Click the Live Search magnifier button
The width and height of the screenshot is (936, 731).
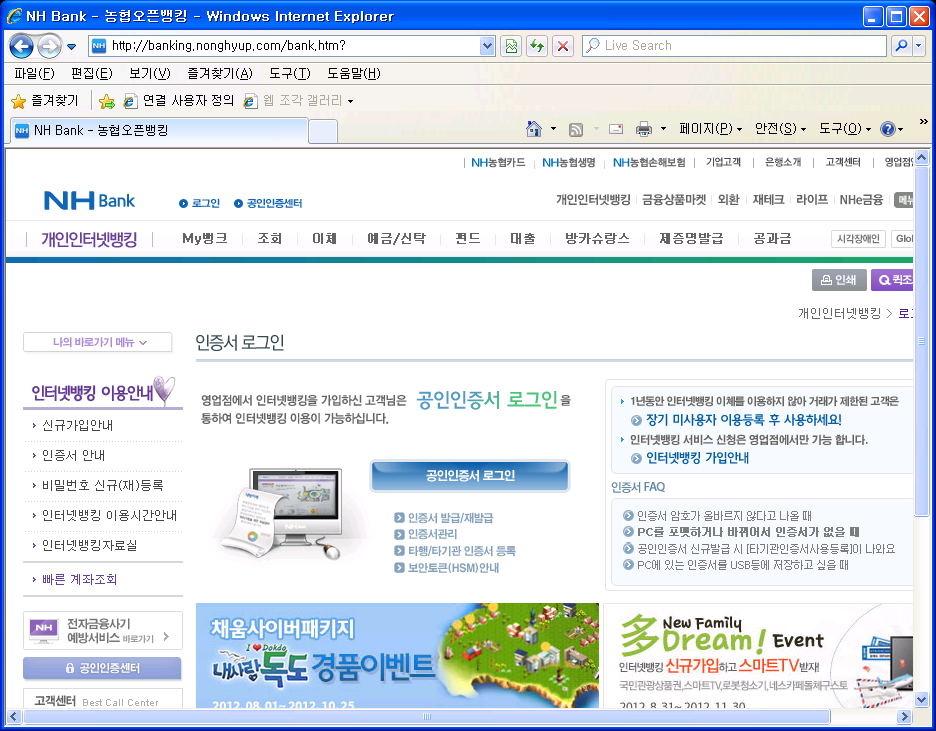901,45
